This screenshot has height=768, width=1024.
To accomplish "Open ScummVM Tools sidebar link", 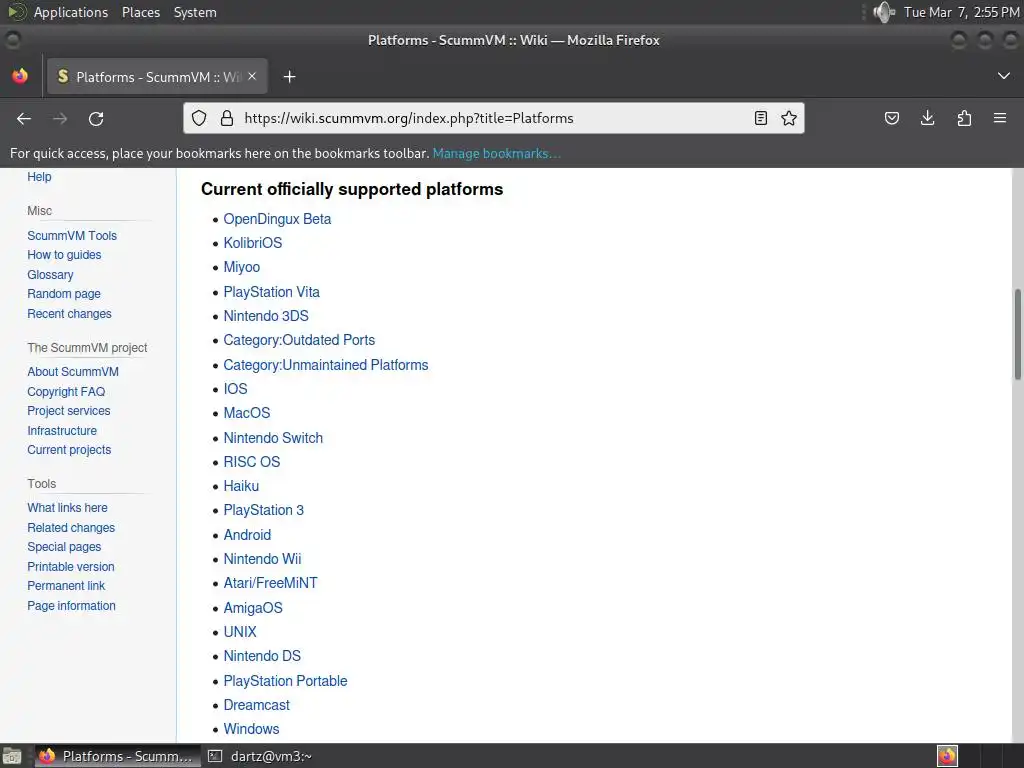I will (72, 236).
